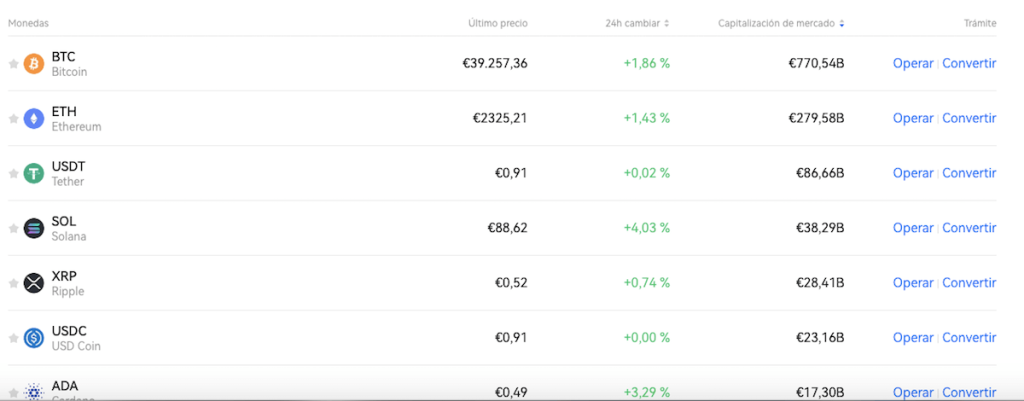Click the Último precio column header
Screen dimensions: 1024x401
click(497, 23)
